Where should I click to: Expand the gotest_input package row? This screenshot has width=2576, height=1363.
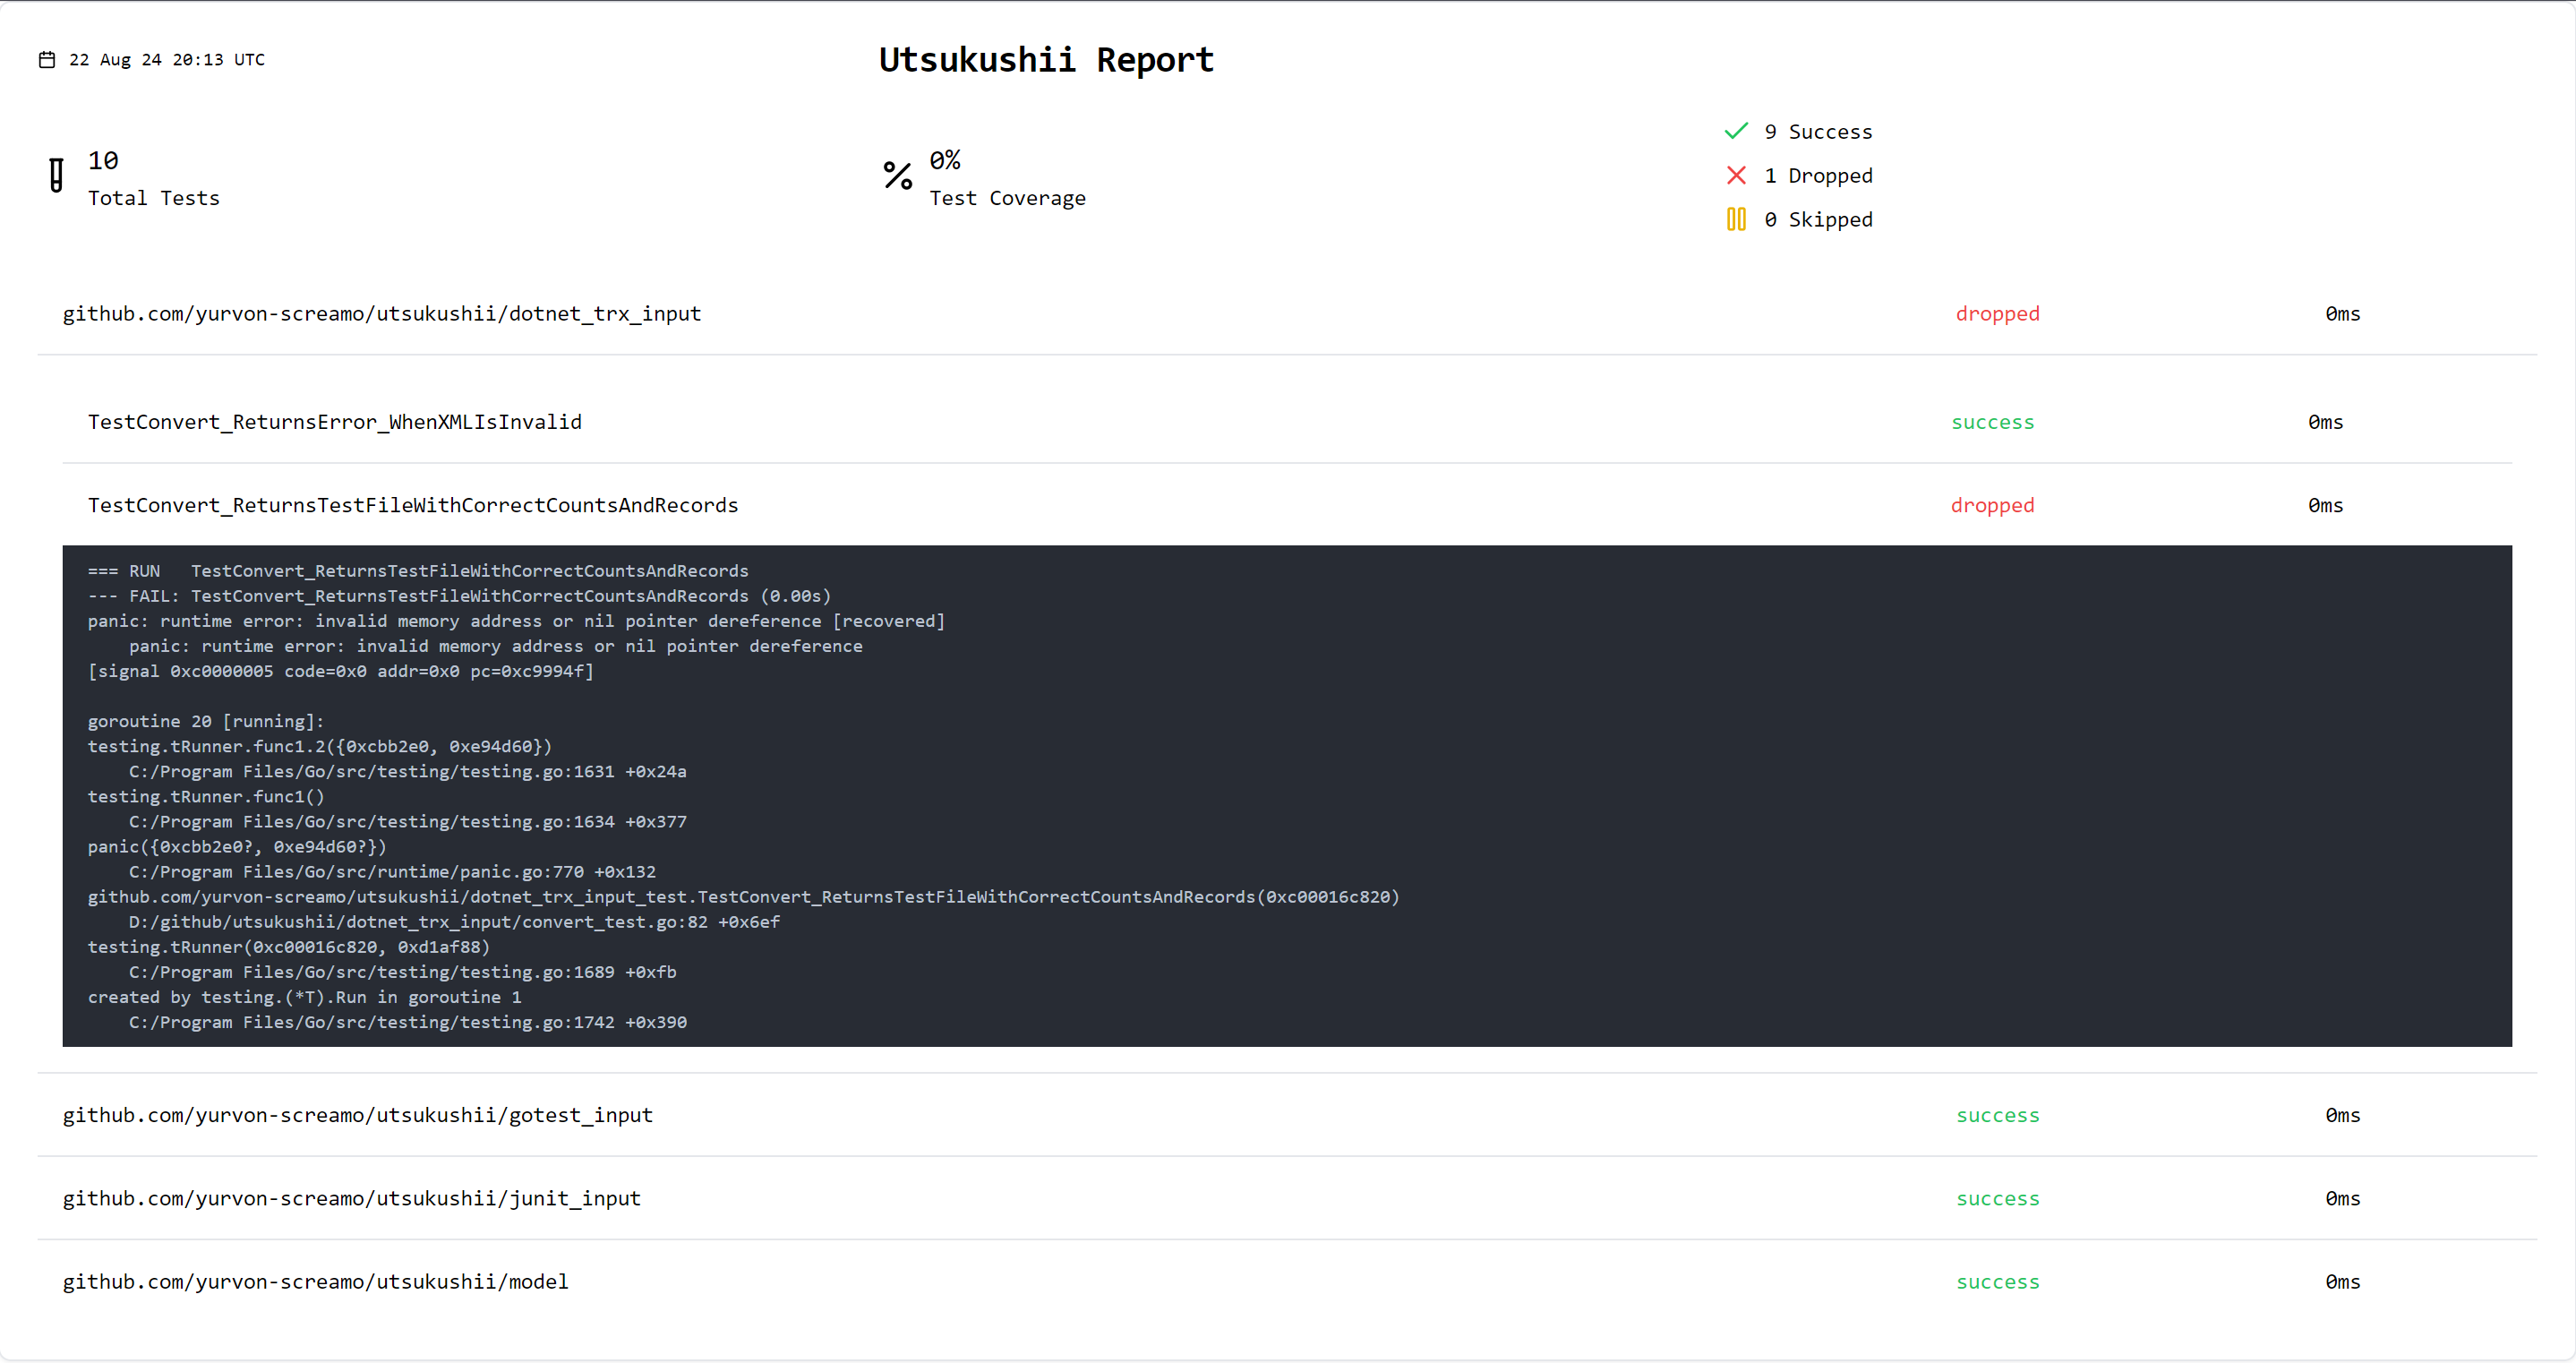[357, 1115]
